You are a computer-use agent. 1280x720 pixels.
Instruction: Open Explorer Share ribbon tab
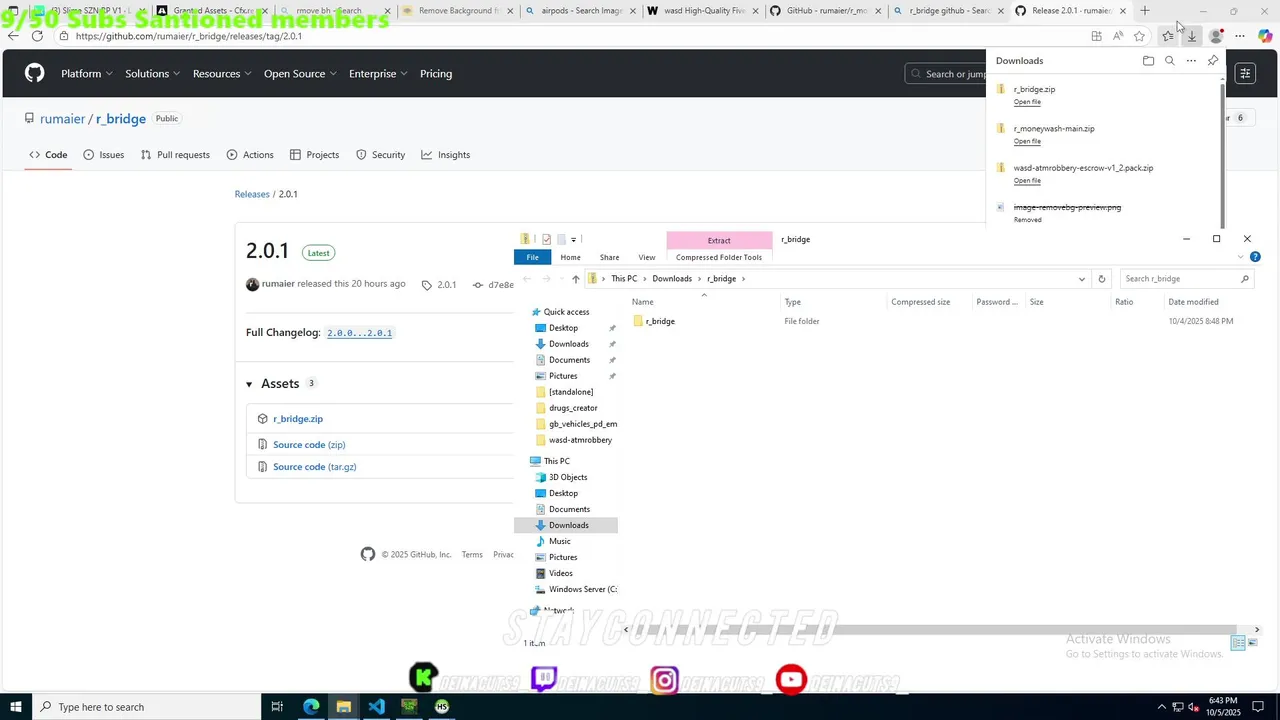pos(609,257)
